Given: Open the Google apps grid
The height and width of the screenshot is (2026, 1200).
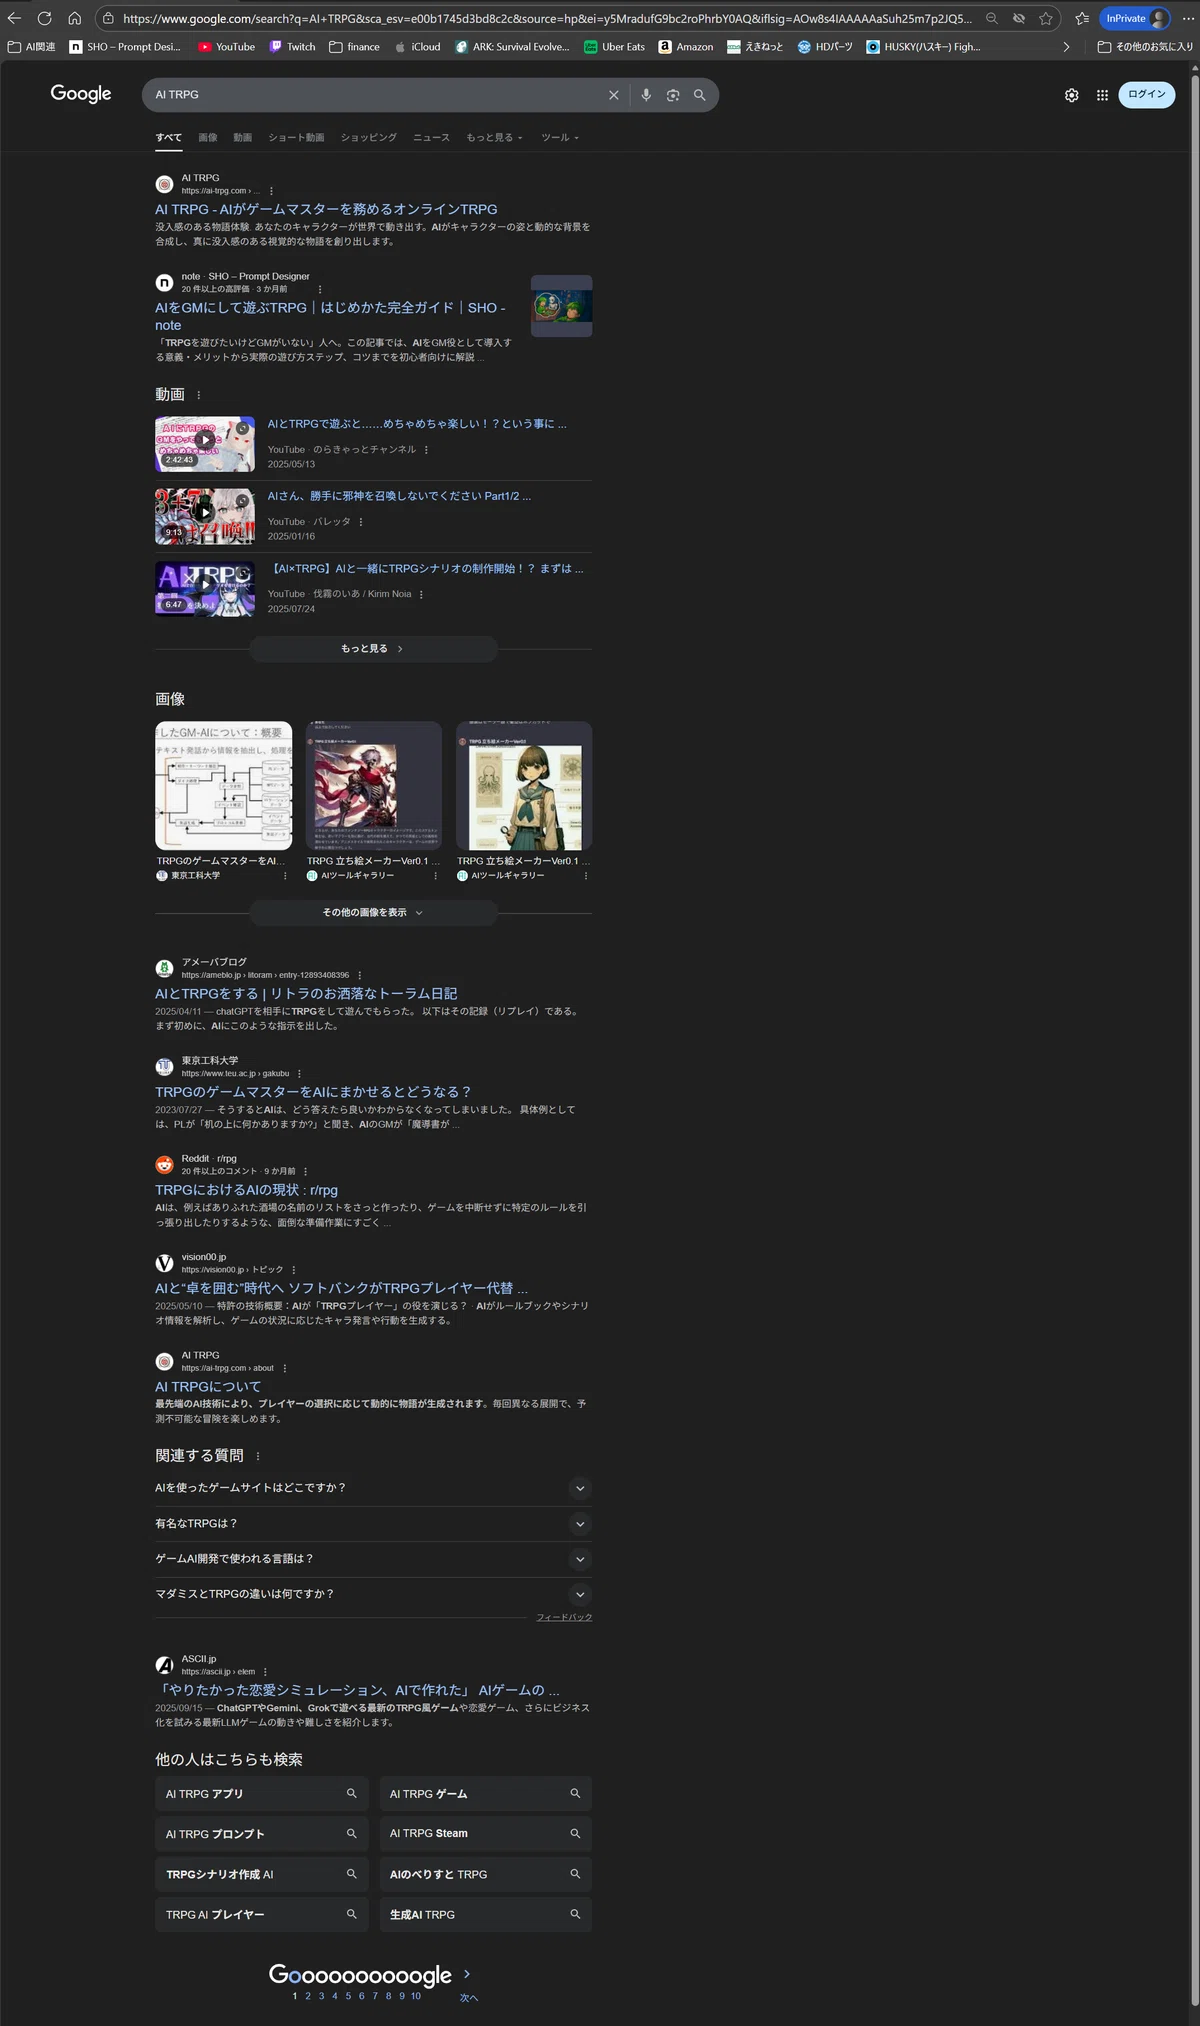Looking at the screenshot, I should [1102, 95].
